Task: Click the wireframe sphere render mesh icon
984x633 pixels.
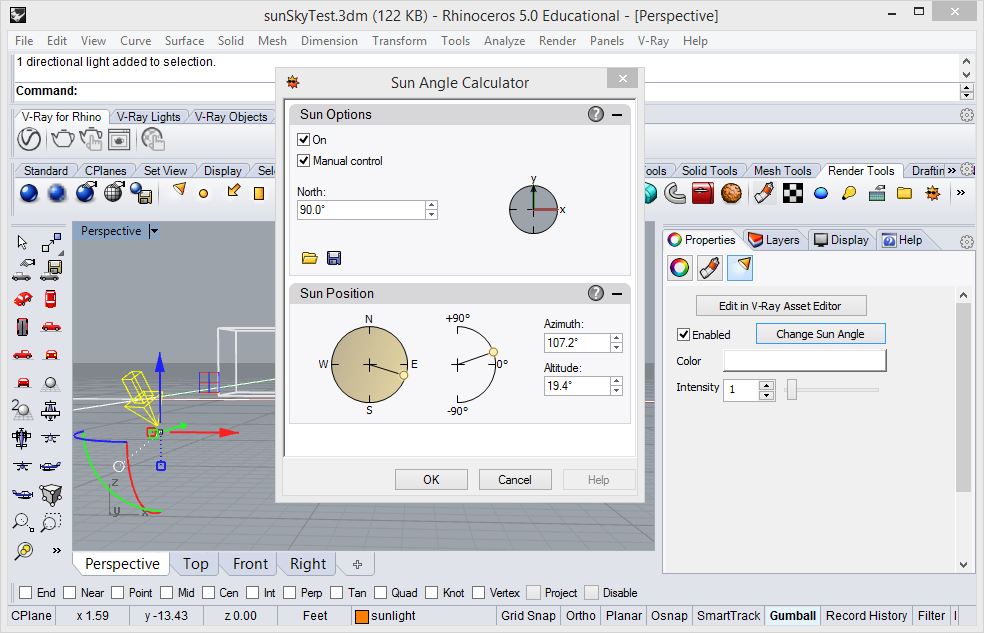Action: 114,193
